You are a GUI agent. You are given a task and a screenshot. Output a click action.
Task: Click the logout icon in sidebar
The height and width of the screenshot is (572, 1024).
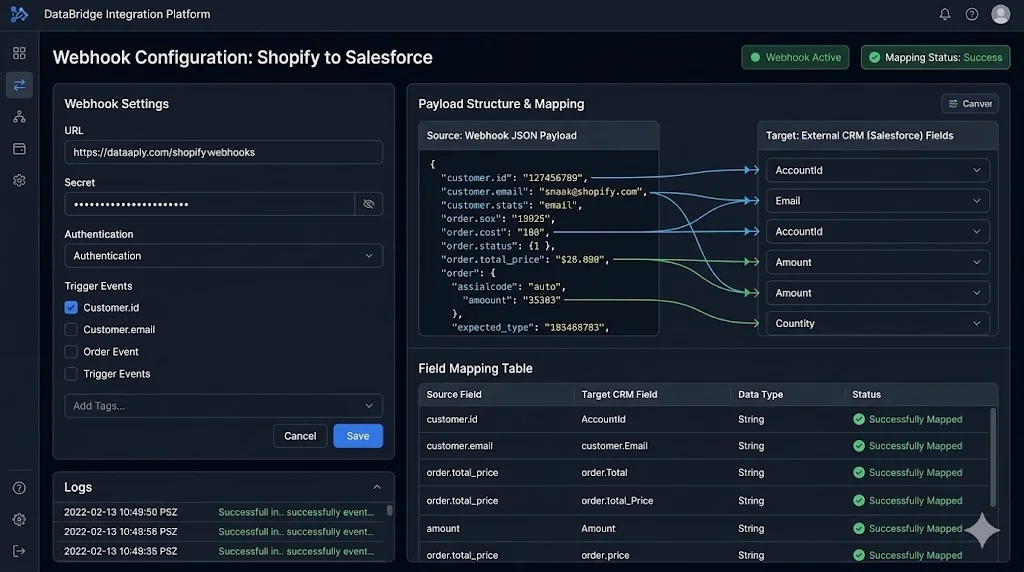20,551
